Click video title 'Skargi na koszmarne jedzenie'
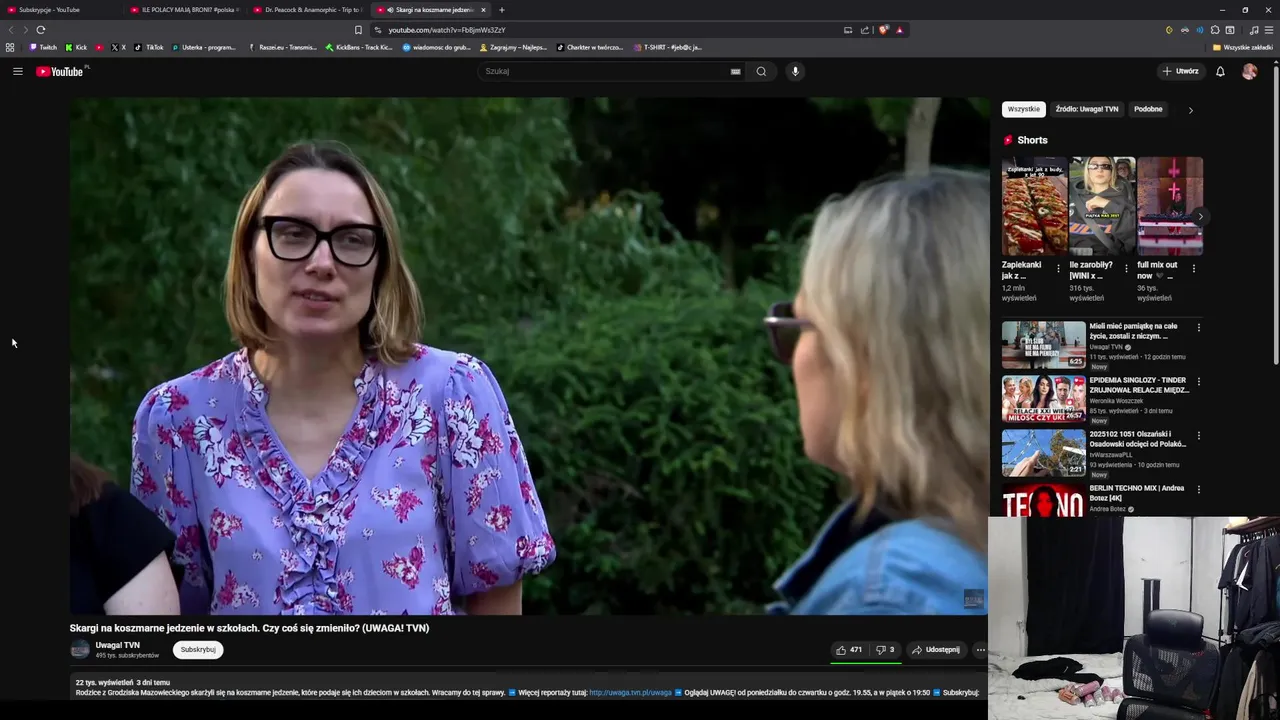1280x720 pixels. tap(249, 628)
